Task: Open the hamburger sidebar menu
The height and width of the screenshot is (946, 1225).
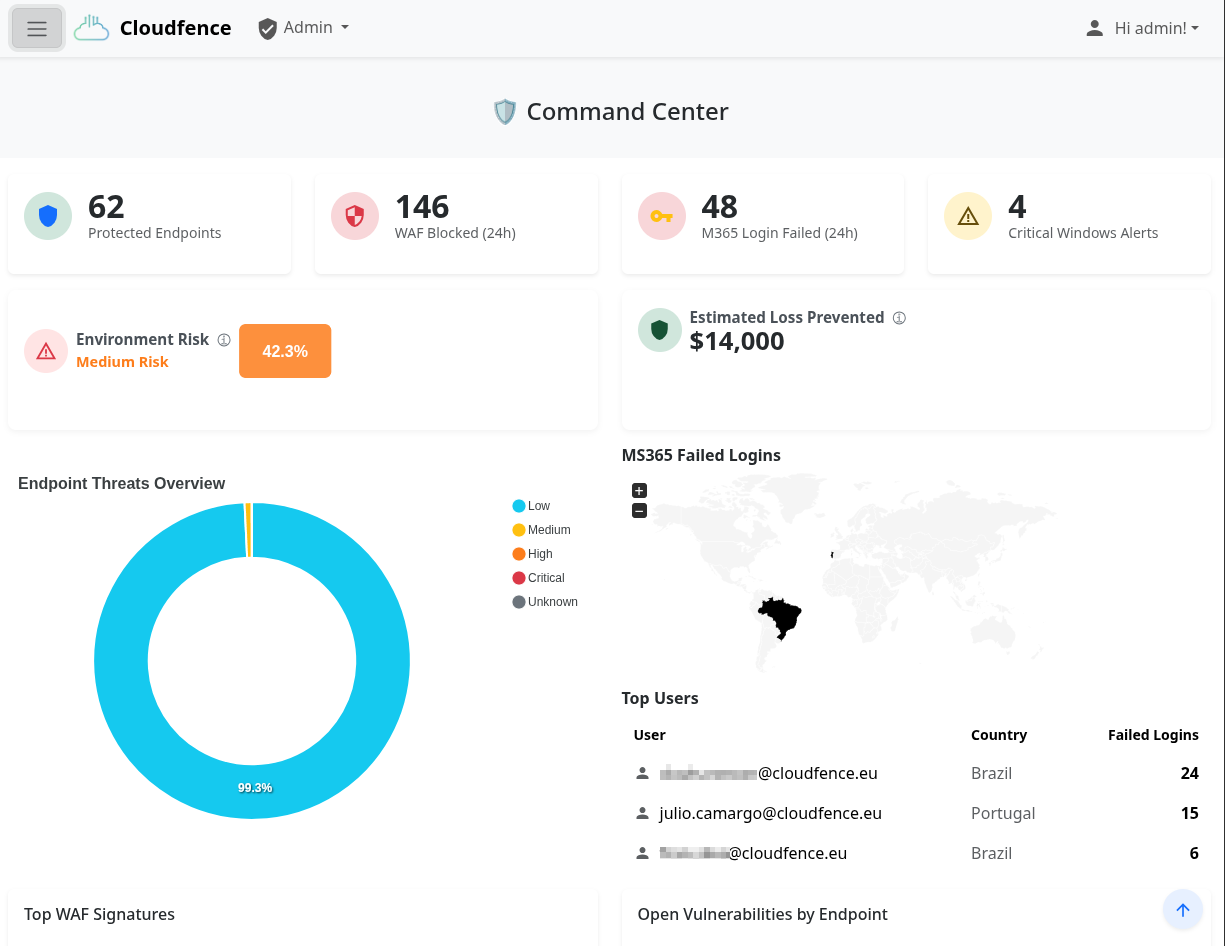Action: tap(37, 29)
